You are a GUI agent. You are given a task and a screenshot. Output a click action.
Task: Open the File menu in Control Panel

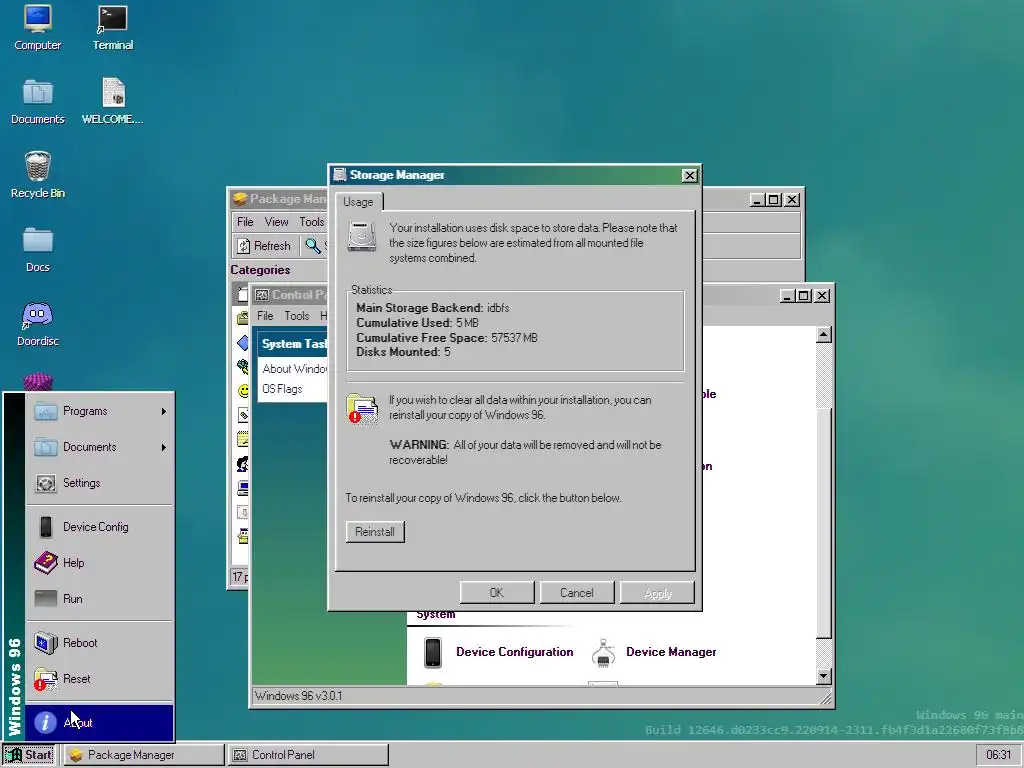tap(265, 316)
